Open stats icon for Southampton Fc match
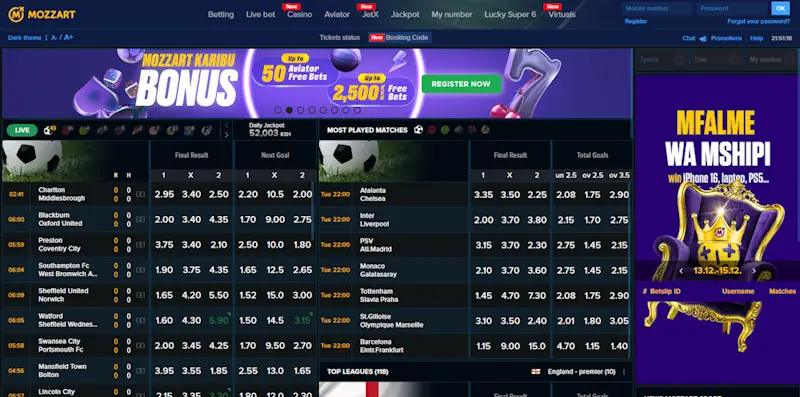 [x=140, y=270]
